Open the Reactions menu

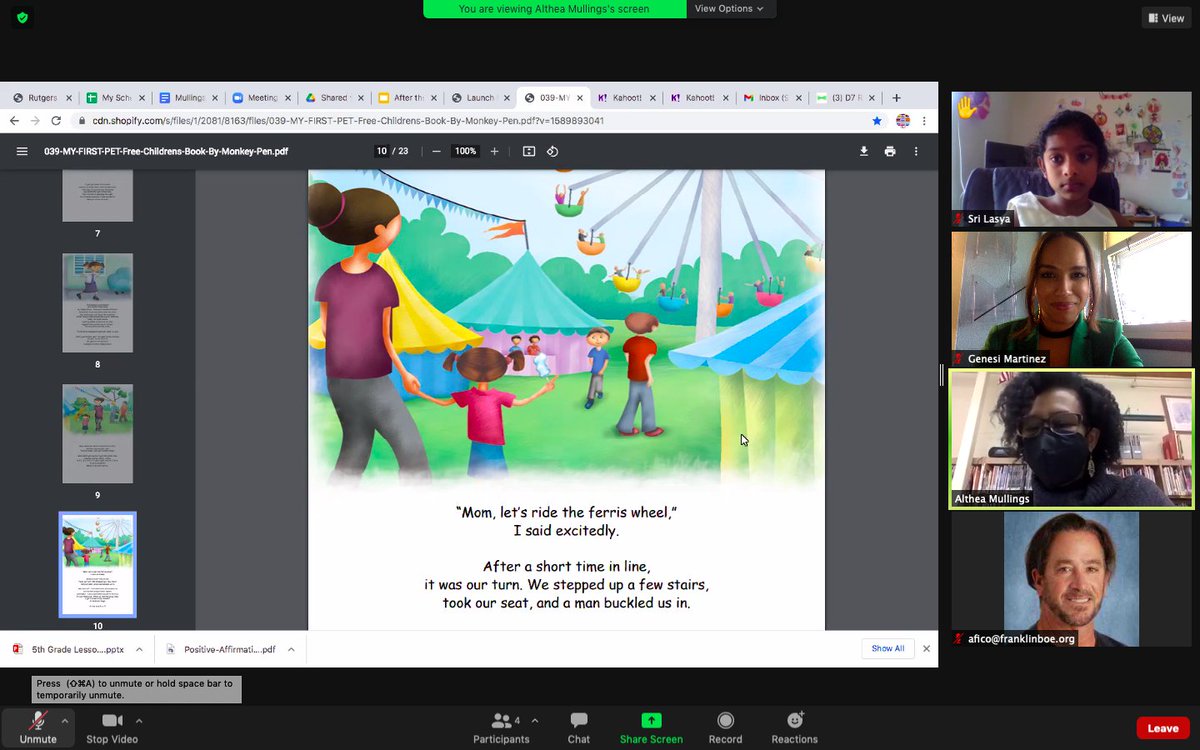pos(794,728)
